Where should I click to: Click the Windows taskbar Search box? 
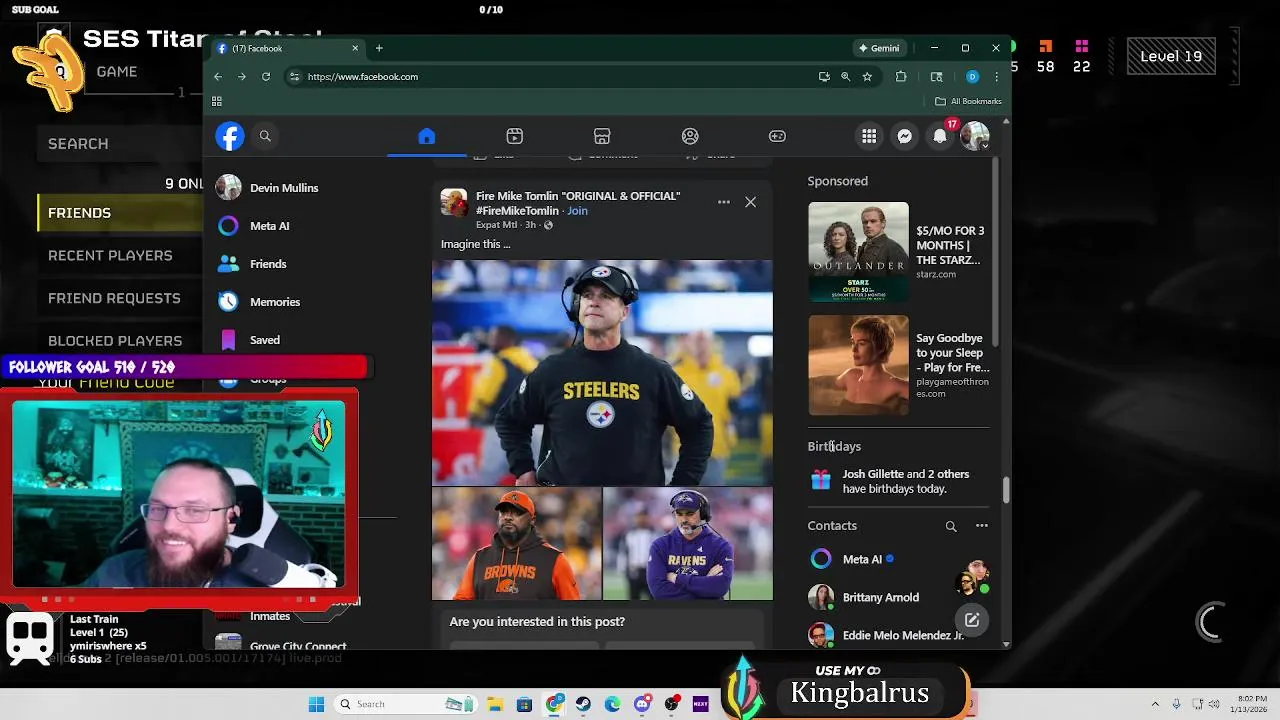click(405, 704)
